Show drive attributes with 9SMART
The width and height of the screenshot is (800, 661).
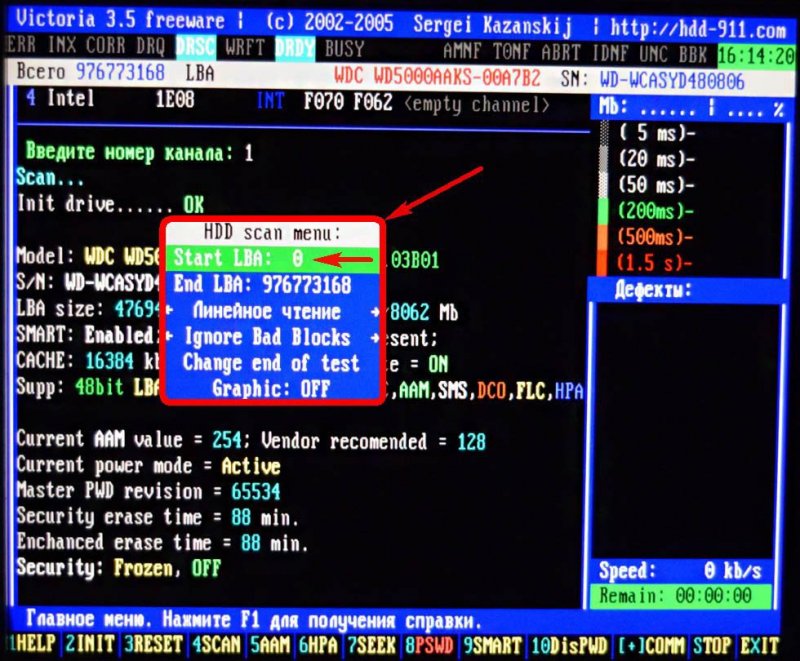[x=492, y=646]
